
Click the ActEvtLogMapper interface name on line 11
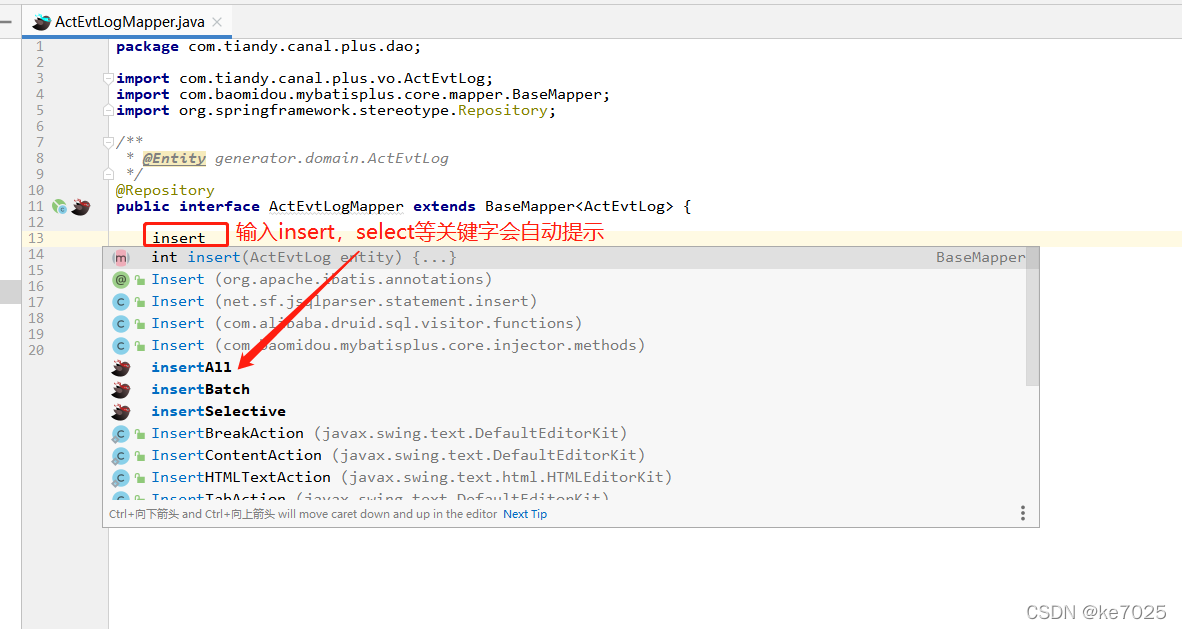tap(336, 206)
